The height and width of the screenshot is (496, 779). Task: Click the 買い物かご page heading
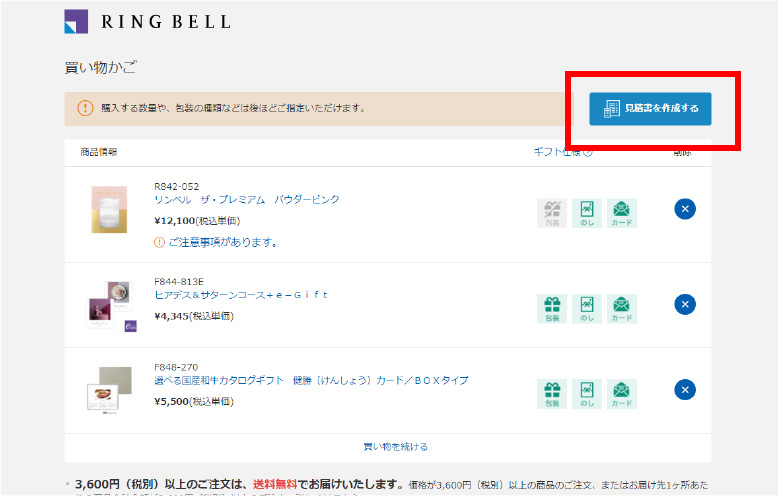click(x=100, y=67)
